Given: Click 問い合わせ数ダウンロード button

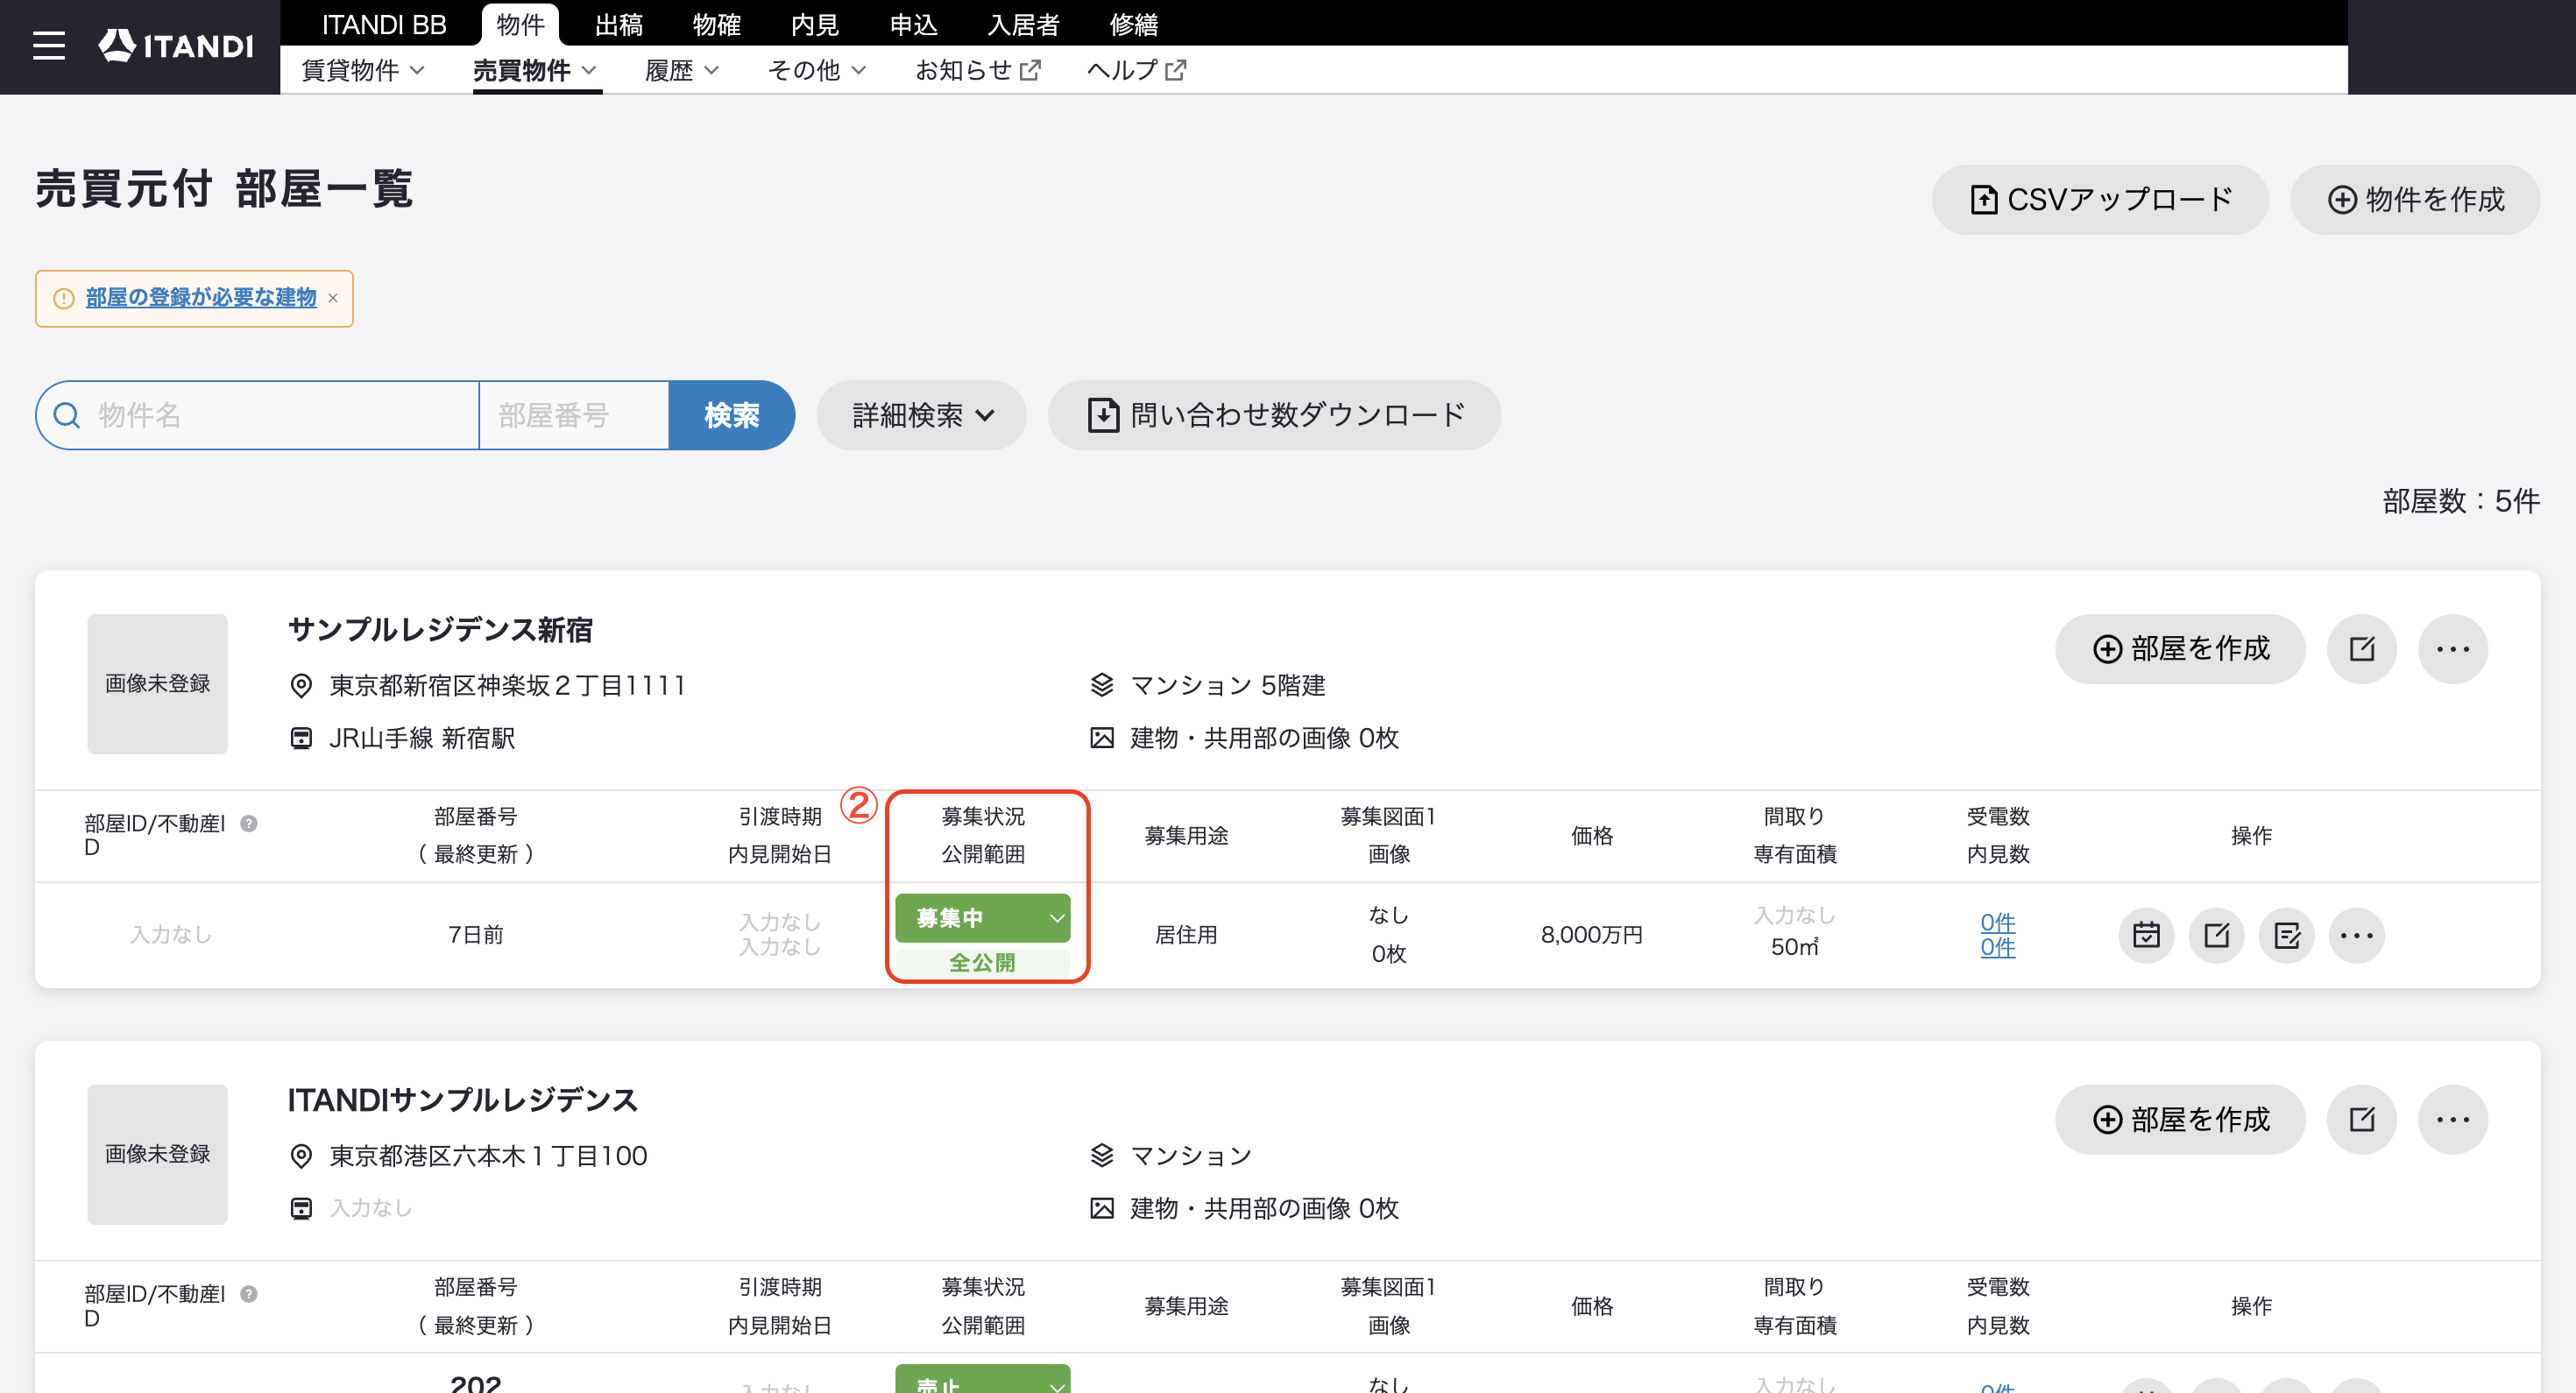Looking at the screenshot, I should [x=1274, y=415].
